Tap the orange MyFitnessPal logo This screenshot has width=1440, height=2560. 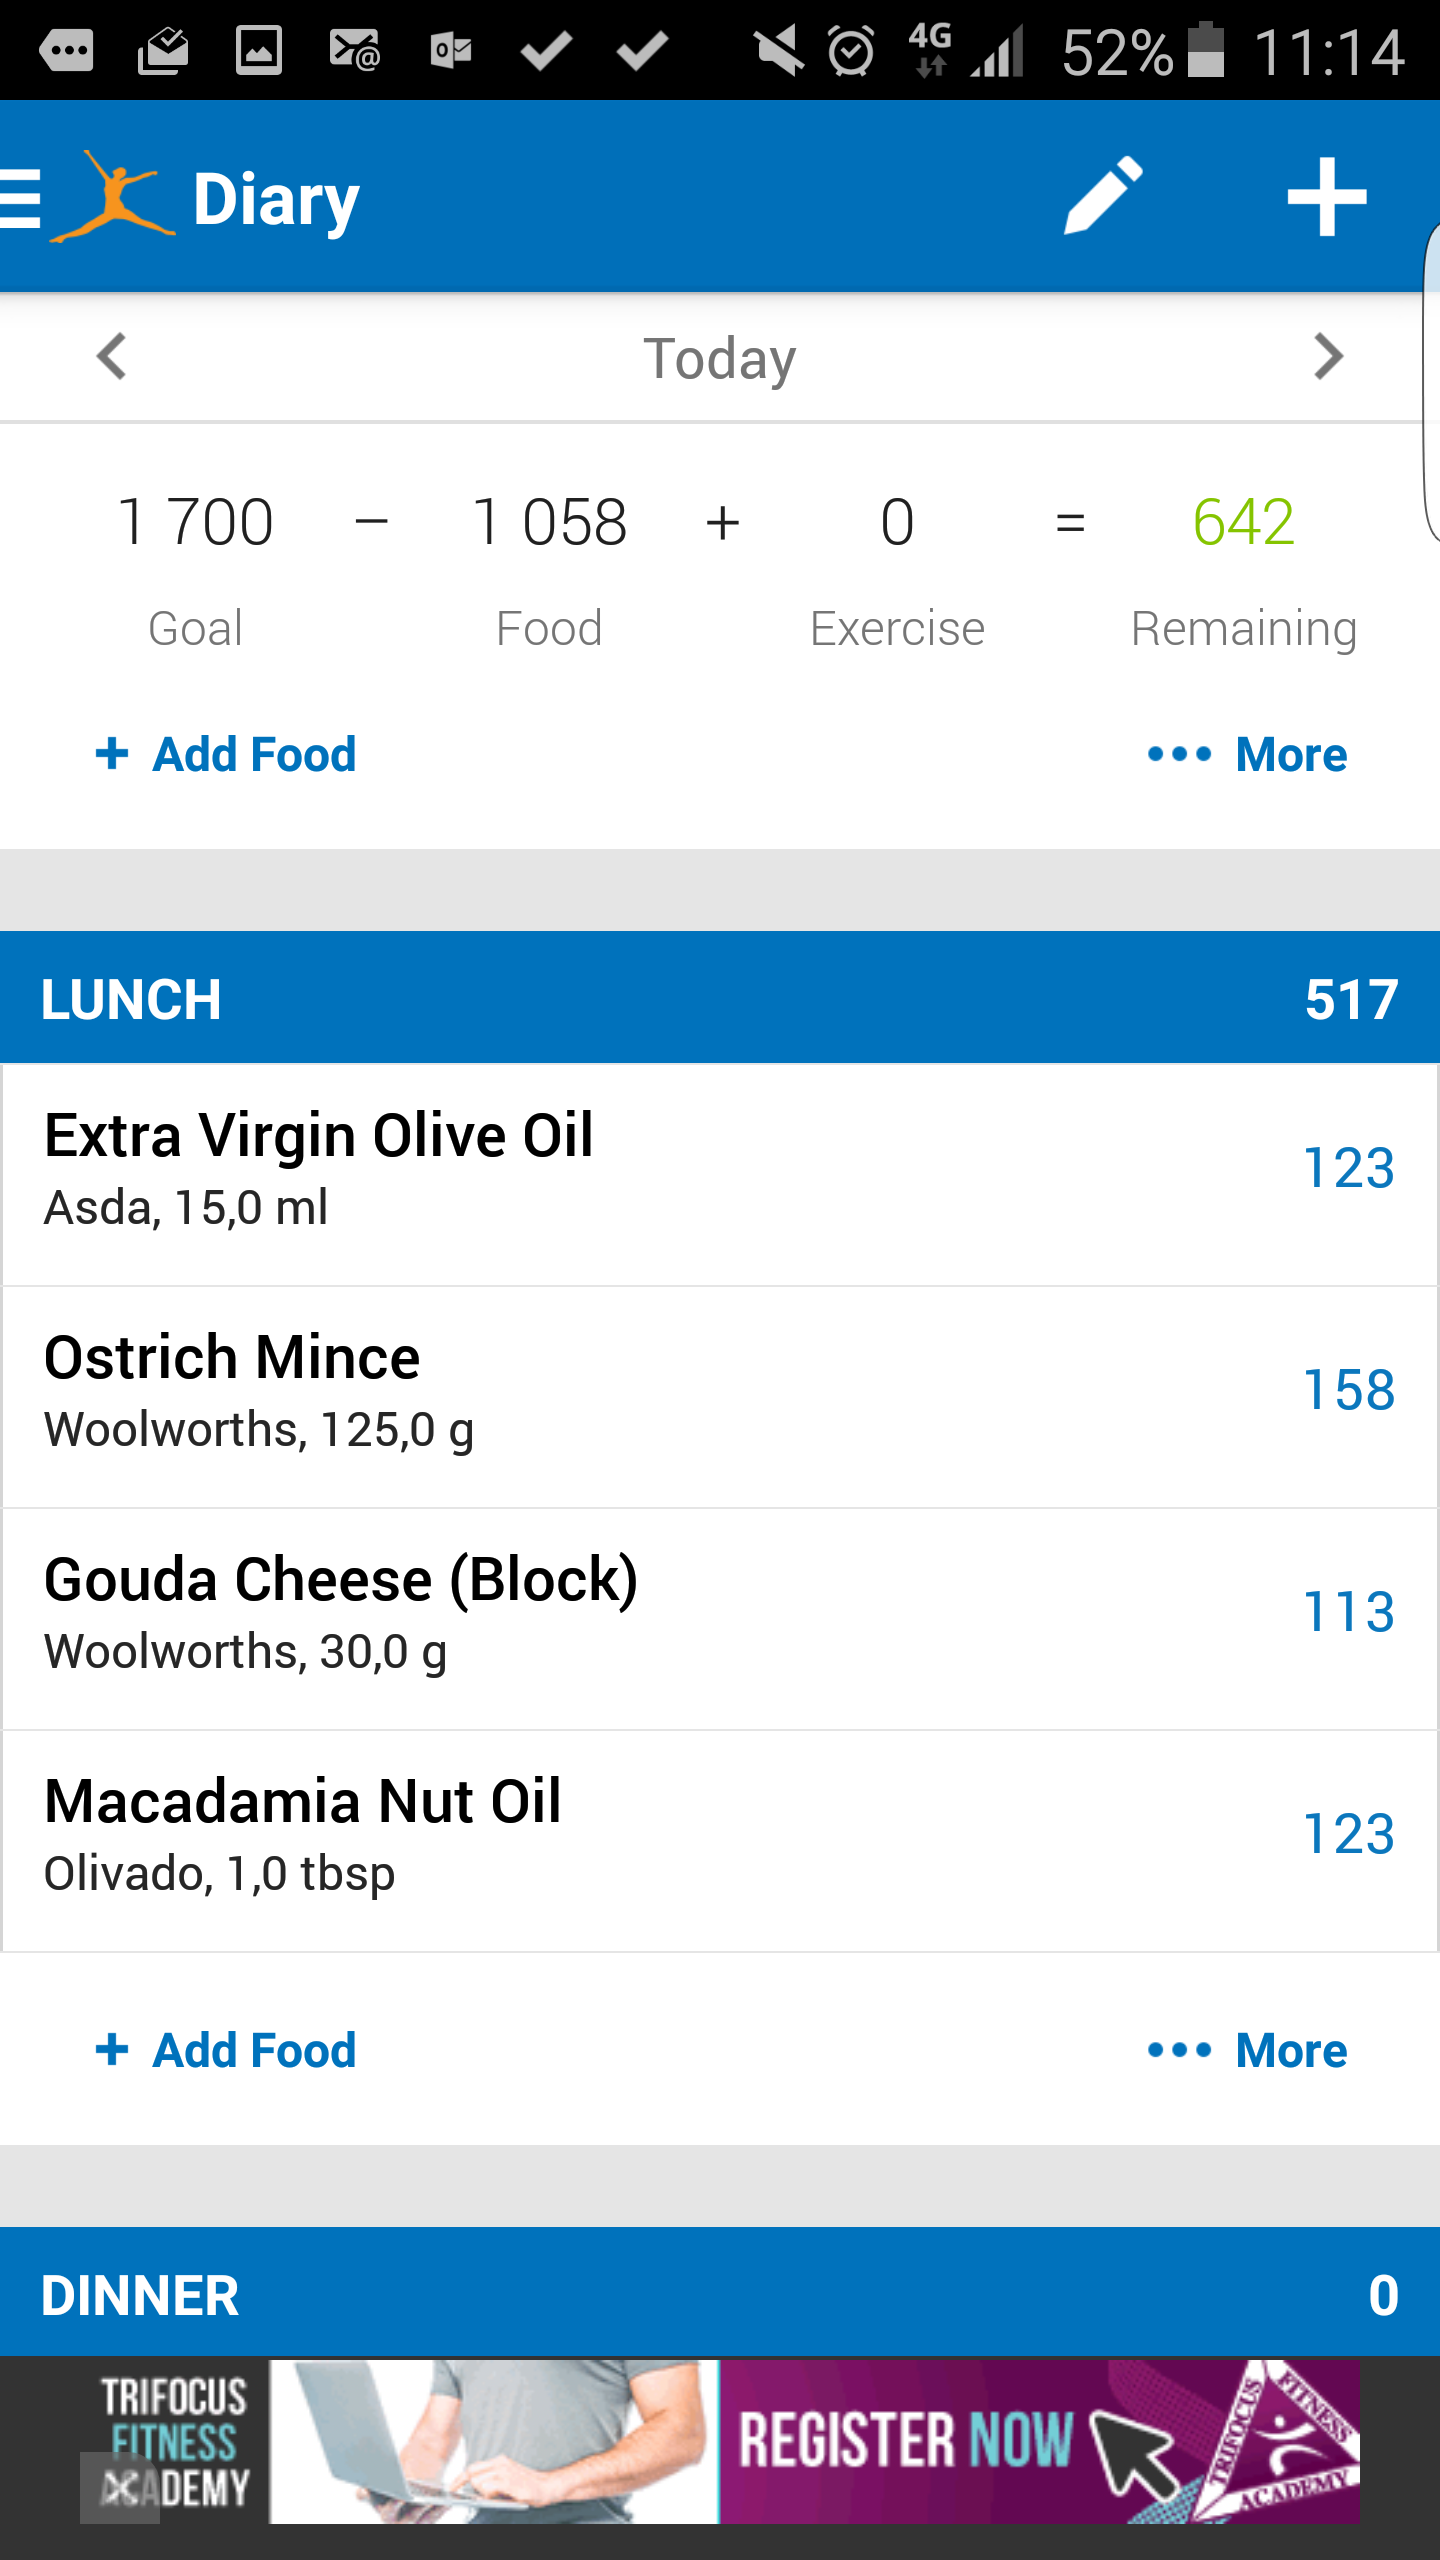click(x=113, y=198)
